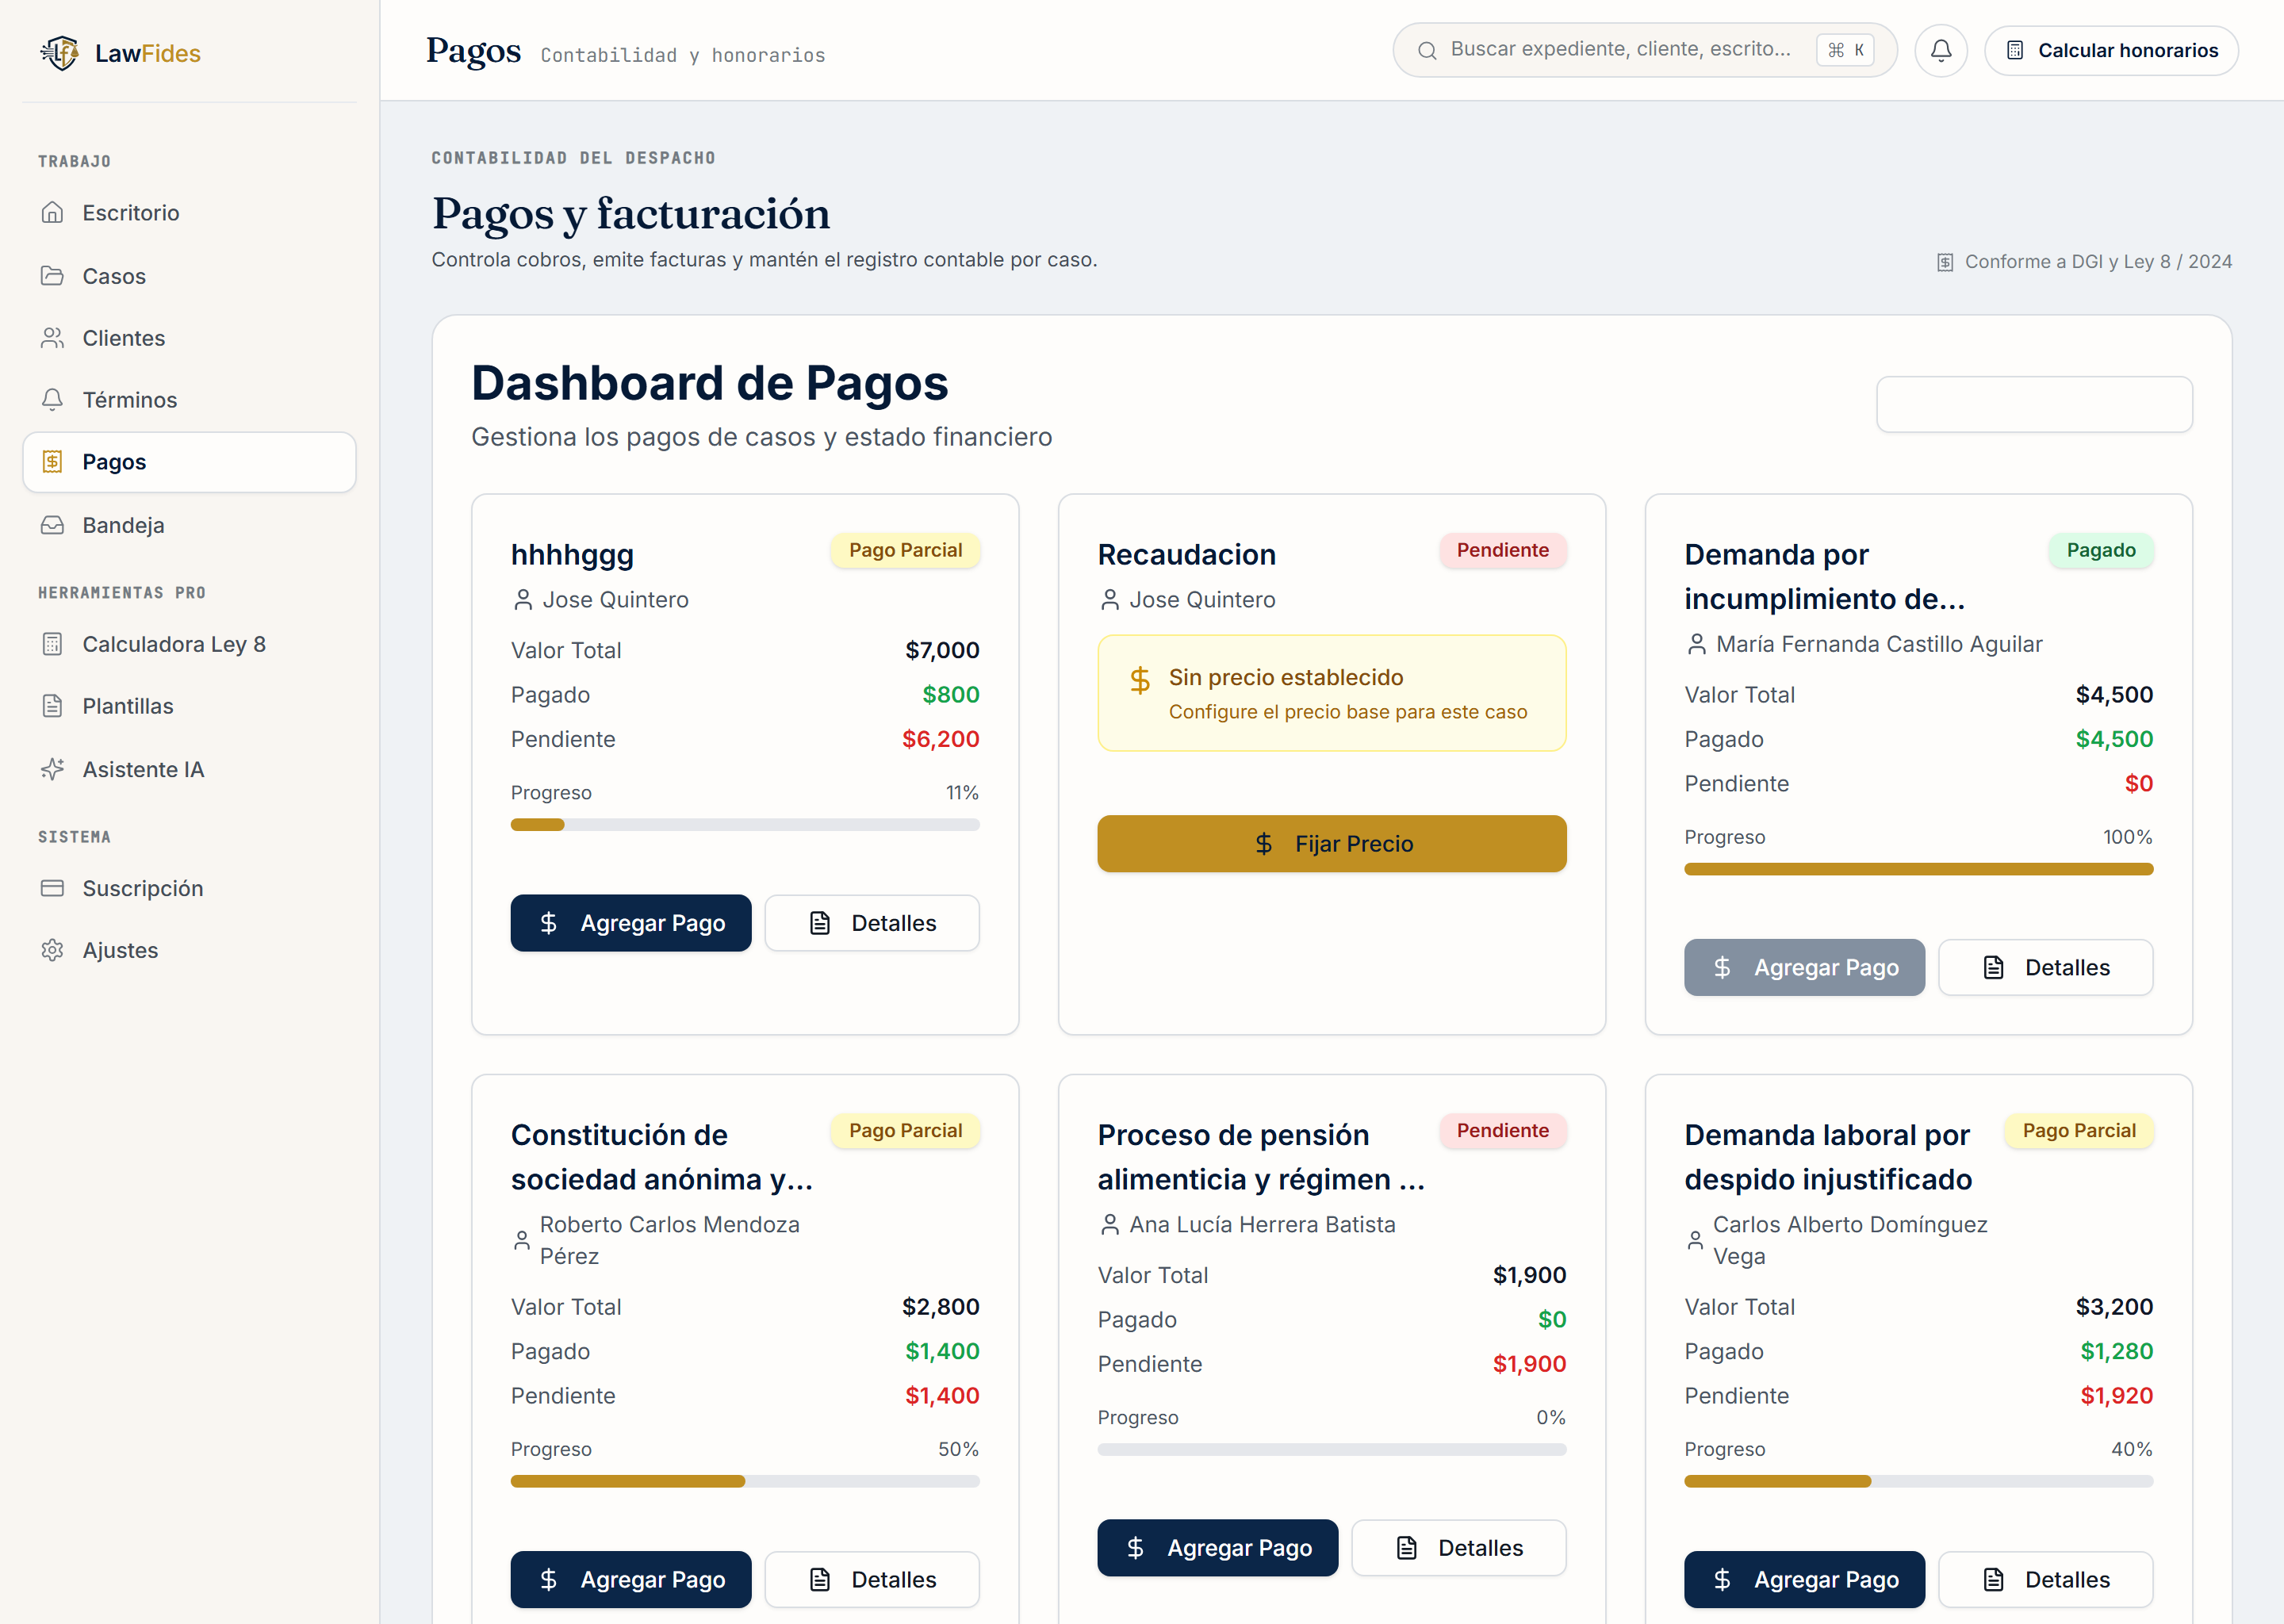
Task: Click Fijar Precio on Recaudacion card
Action: [1332, 844]
